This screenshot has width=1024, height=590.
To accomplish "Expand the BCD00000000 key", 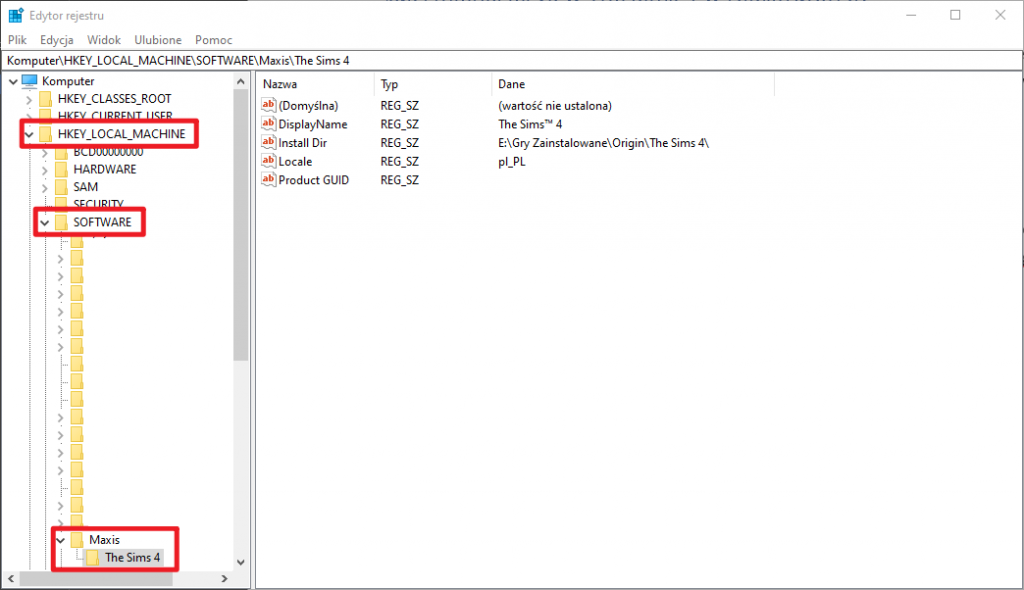I will (44, 152).
